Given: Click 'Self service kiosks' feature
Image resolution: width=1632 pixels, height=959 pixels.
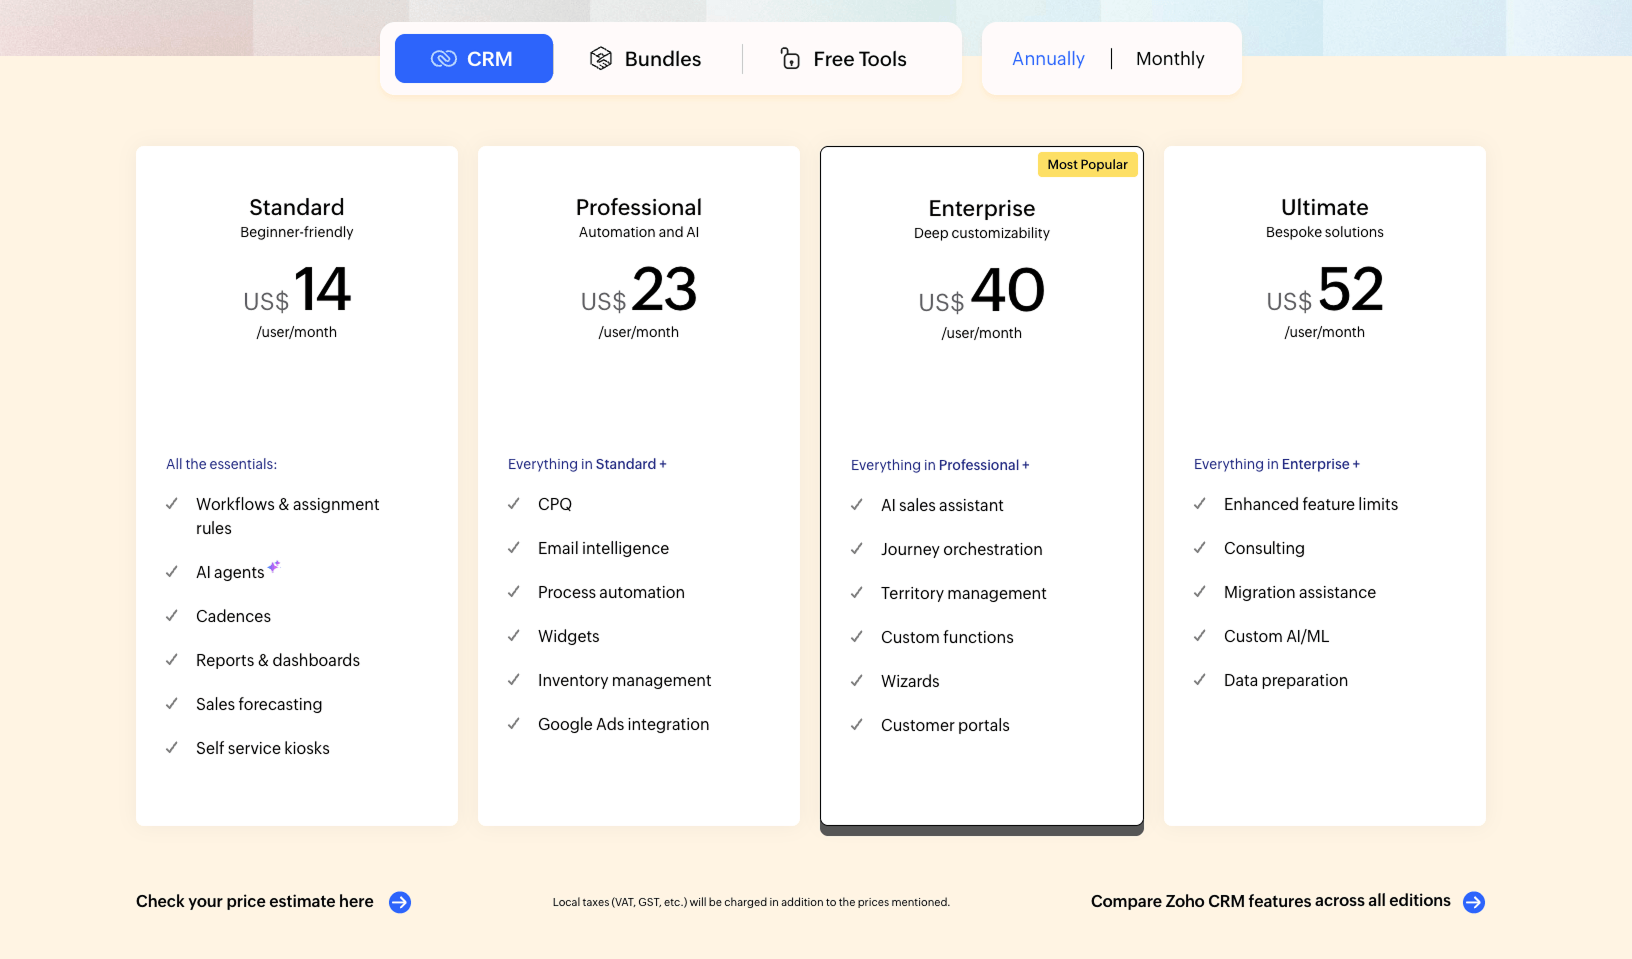Looking at the screenshot, I should [263, 748].
